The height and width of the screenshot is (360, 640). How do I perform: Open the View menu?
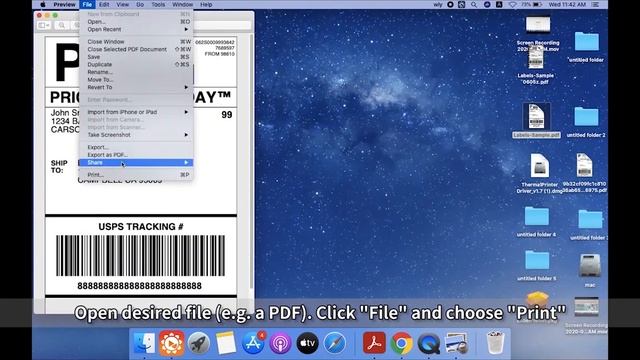tap(122, 4)
